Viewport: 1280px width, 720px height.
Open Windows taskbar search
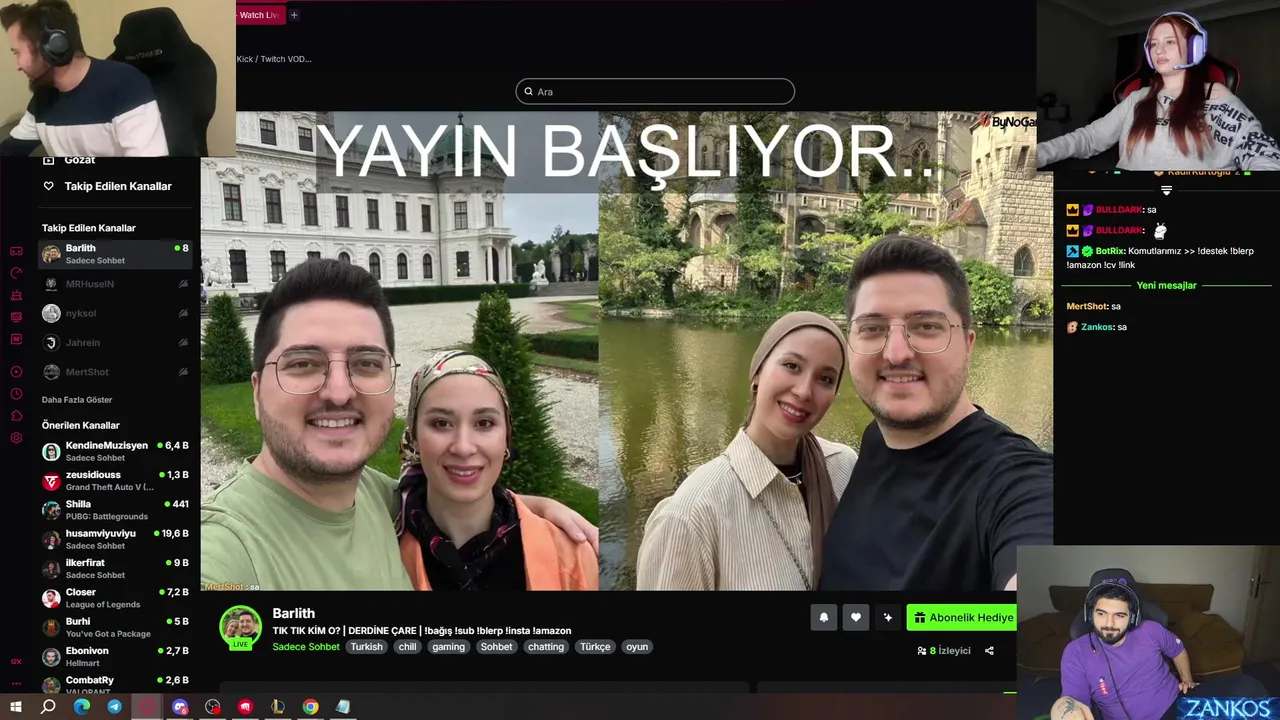[x=48, y=707]
